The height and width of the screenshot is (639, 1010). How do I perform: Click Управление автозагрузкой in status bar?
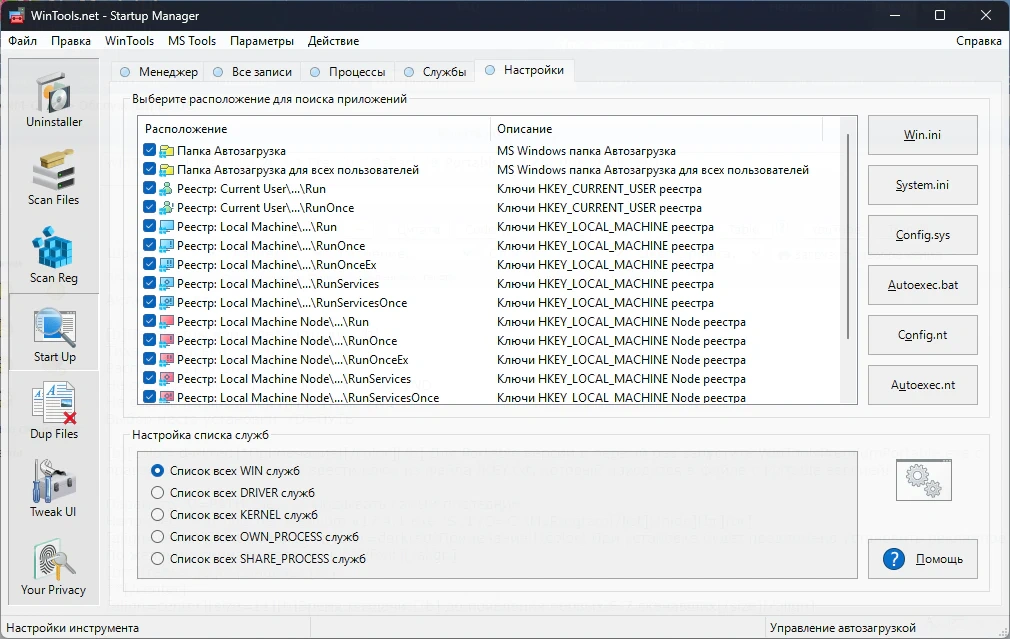pyautogui.click(x=842, y=627)
